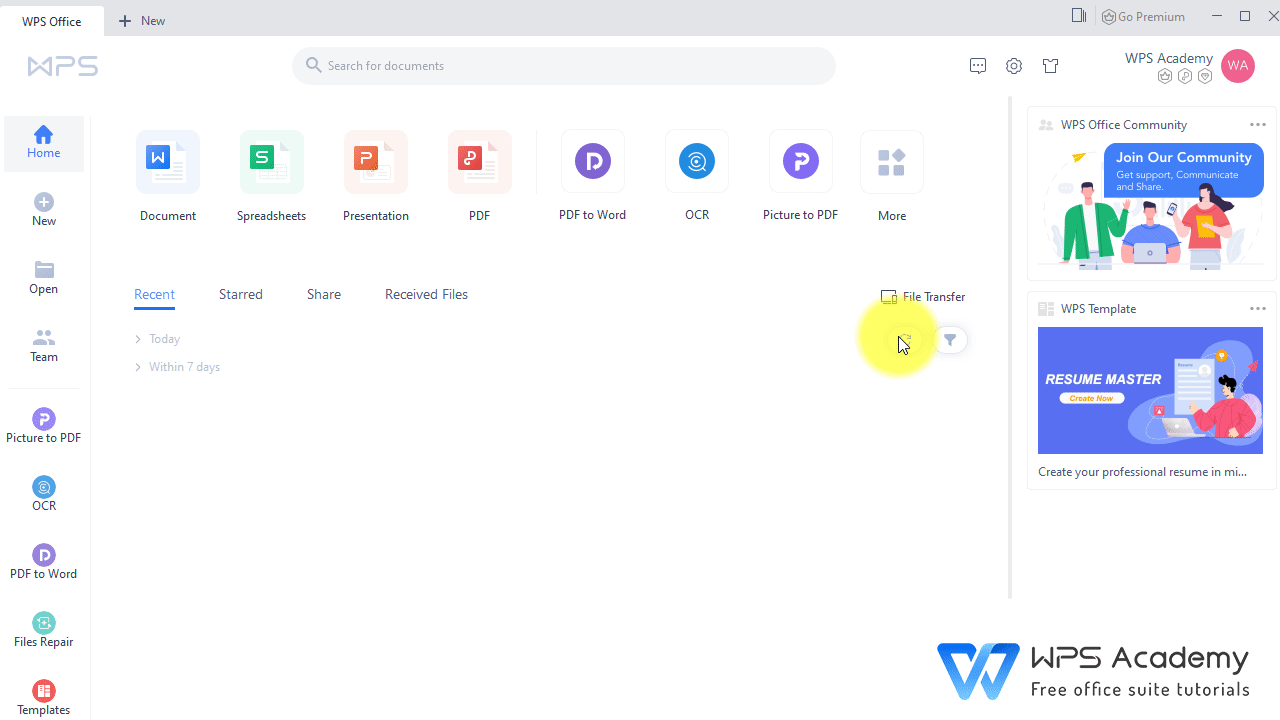This screenshot has width=1280, height=720.
Task: Click the Go Premium button
Action: (1143, 16)
